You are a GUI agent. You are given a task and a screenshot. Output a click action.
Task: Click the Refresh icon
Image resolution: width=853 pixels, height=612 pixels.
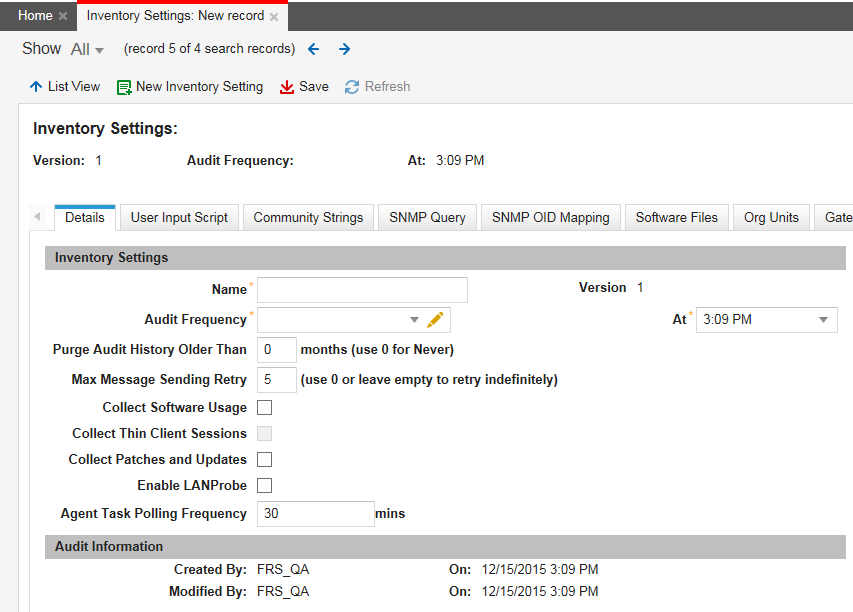point(352,86)
